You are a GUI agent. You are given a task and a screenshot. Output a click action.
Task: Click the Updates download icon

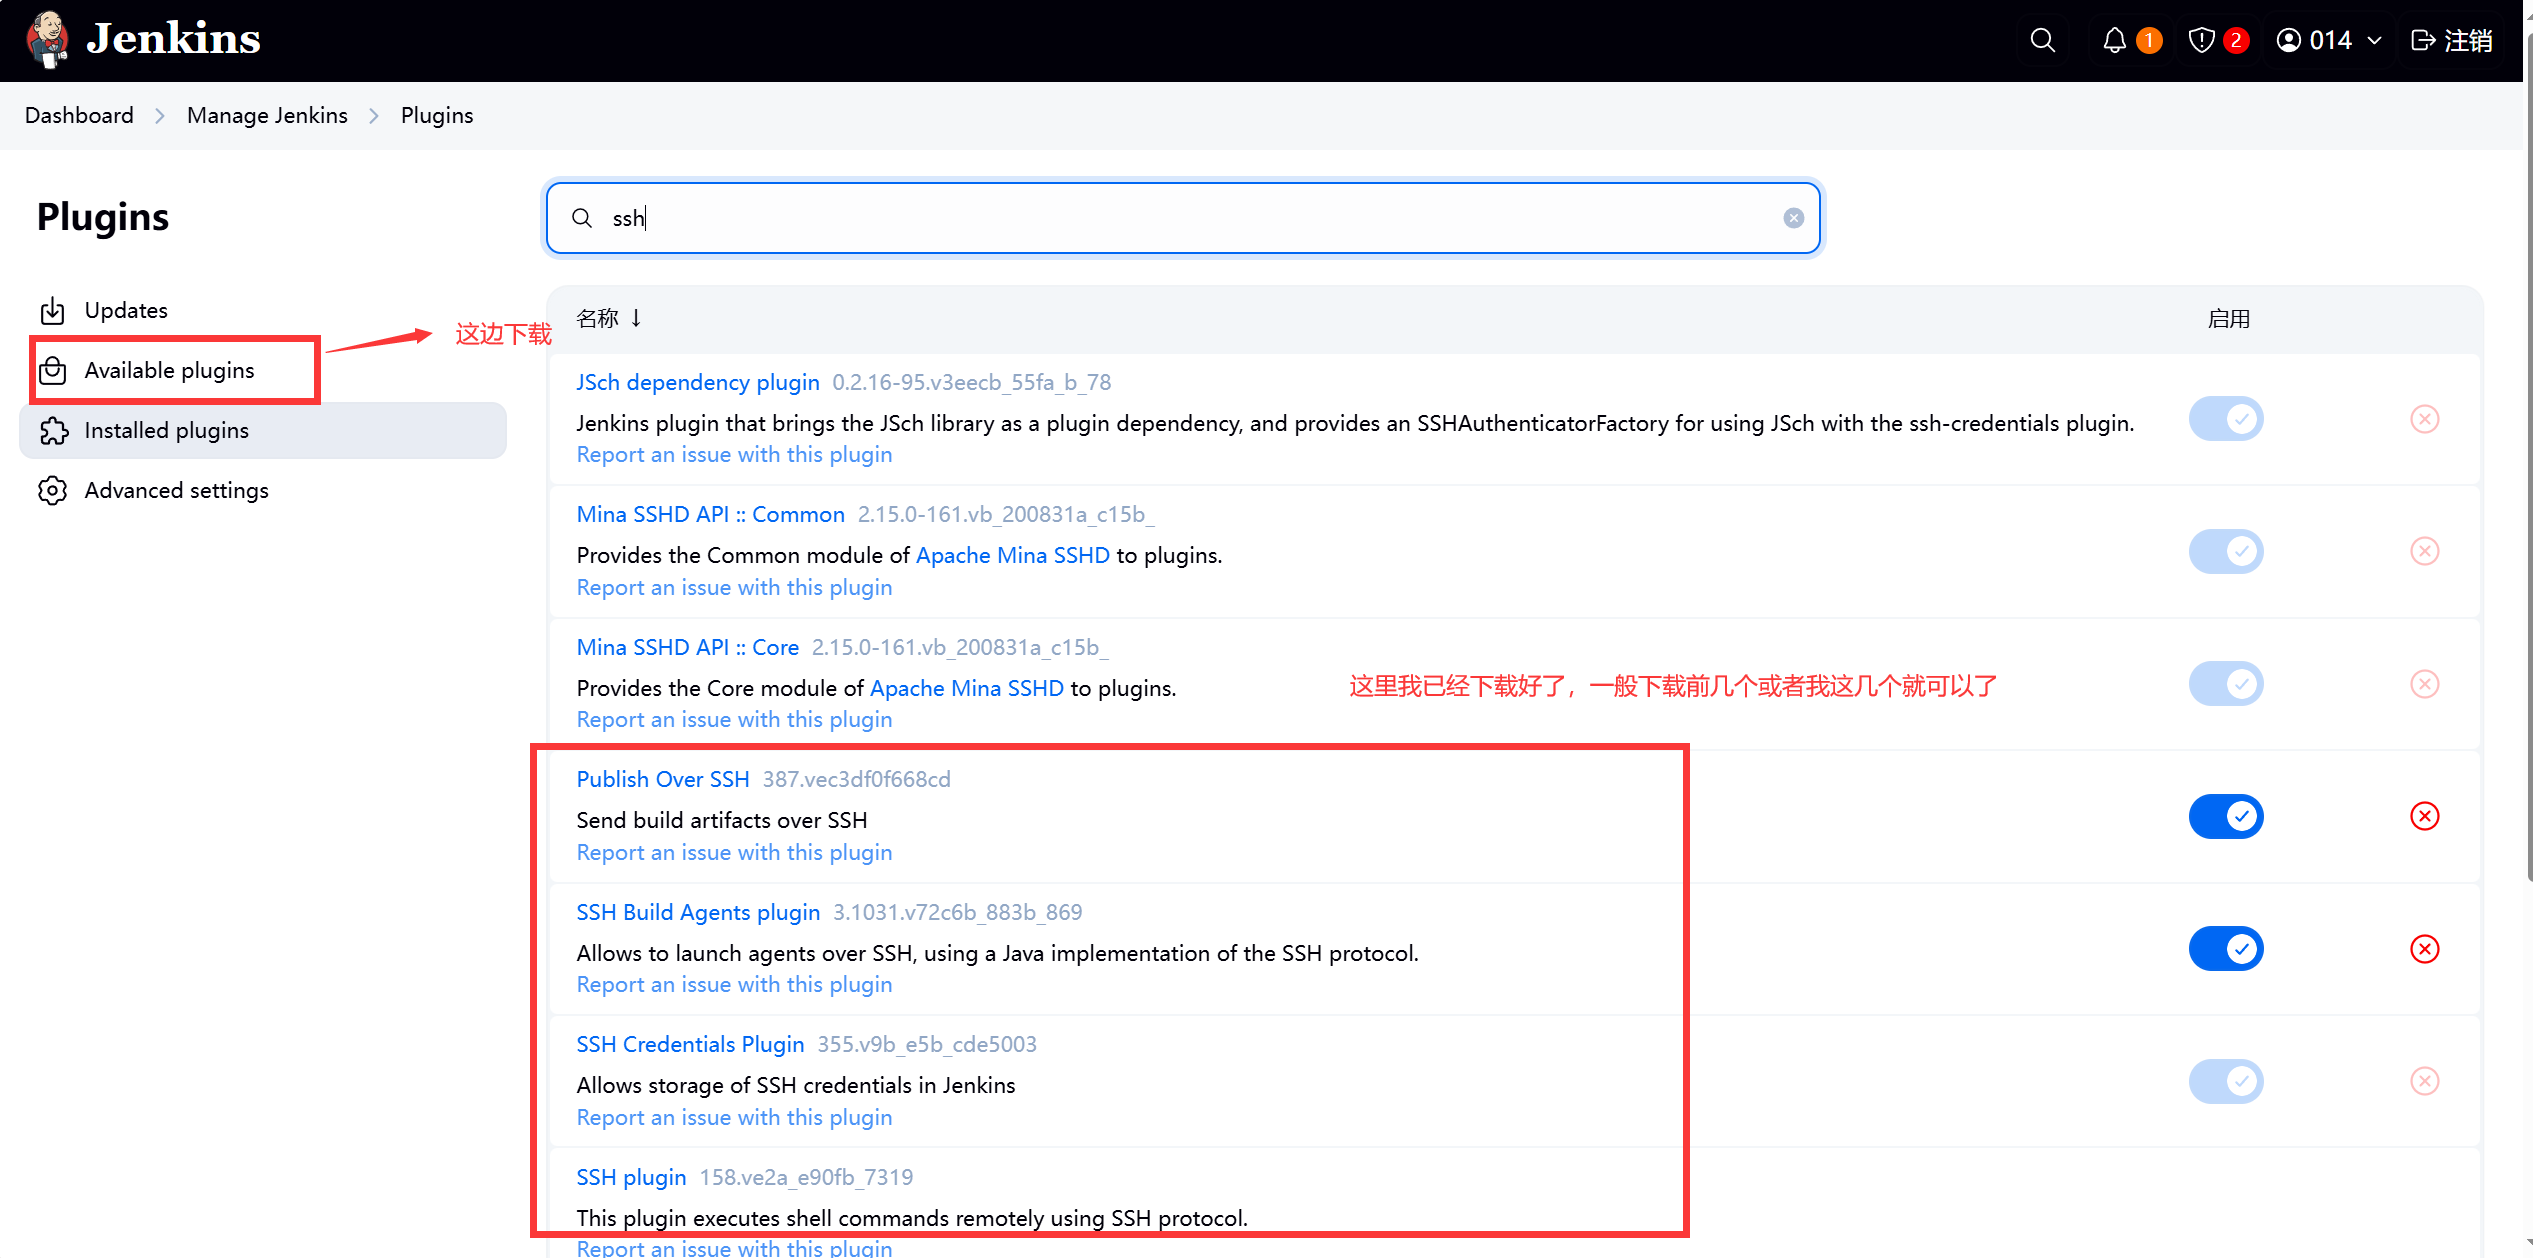[53, 311]
